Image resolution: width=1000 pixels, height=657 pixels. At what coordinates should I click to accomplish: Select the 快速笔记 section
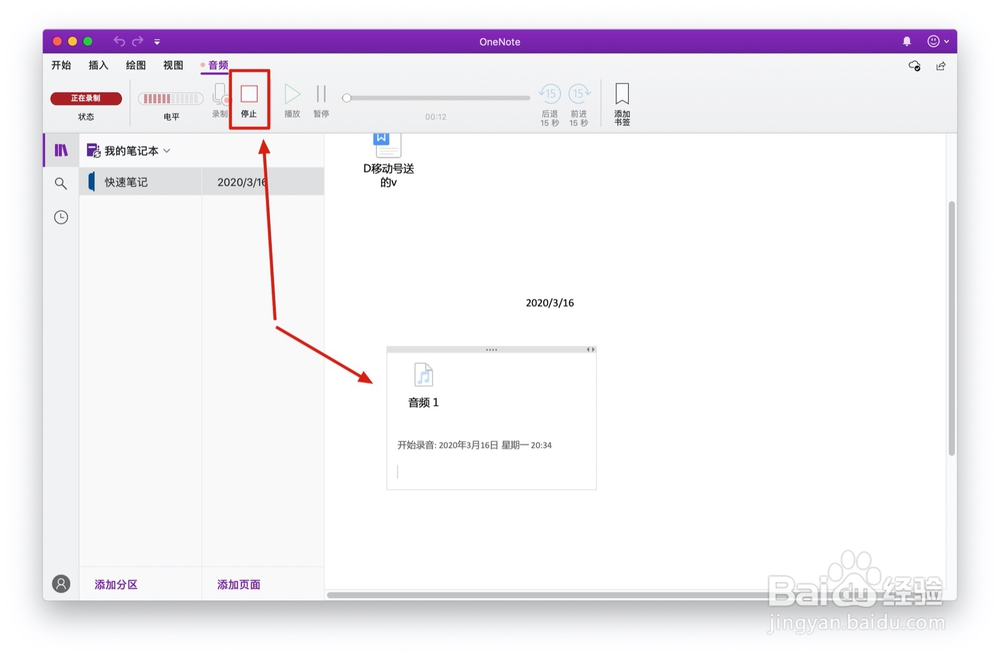(140, 182)
